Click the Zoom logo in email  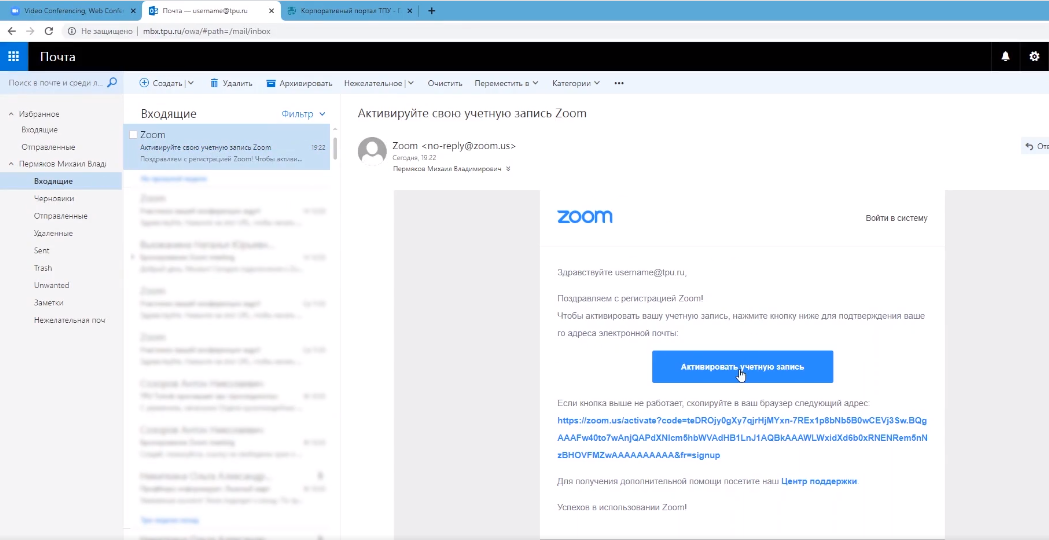coord(585,217)
